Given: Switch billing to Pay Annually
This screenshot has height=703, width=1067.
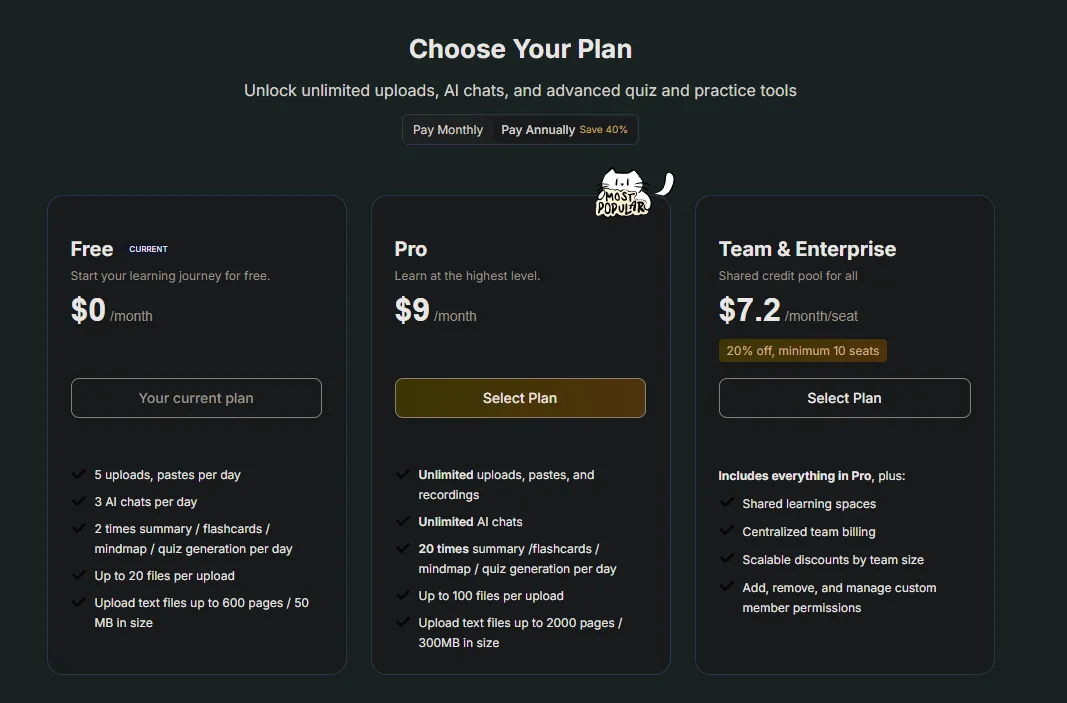Looking at the screenshot, I should 538,130.
